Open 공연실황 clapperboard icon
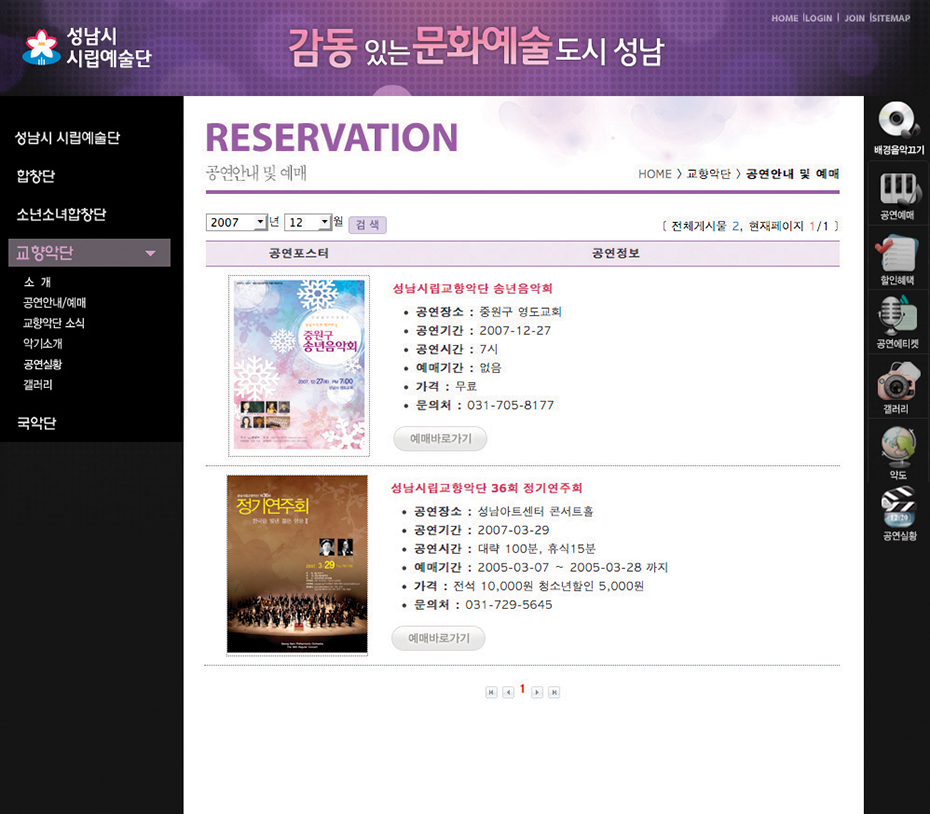 (898, 506)
